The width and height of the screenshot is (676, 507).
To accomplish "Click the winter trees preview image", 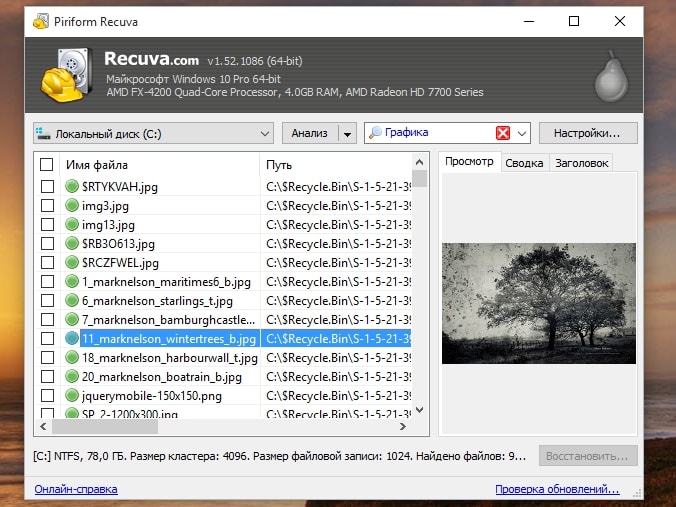I will [538, 304].
